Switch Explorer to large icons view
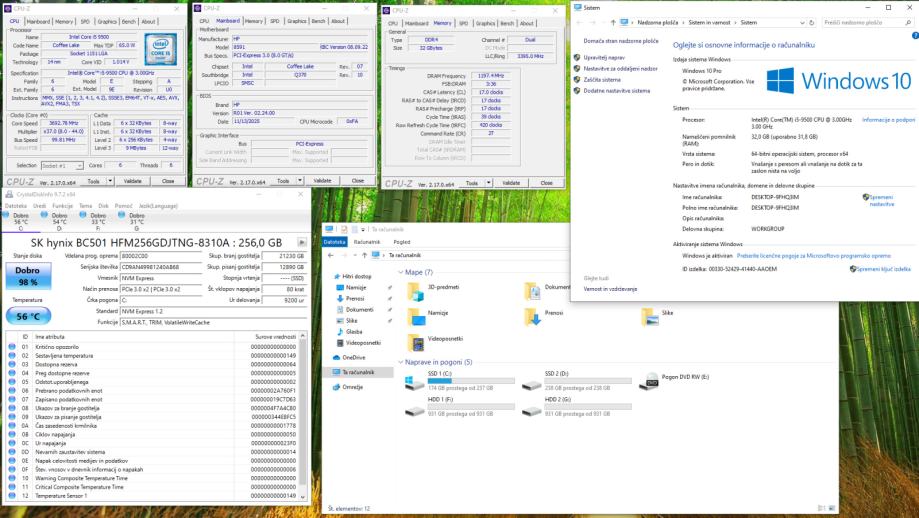919x518 pixels. [x=832, y=509]
